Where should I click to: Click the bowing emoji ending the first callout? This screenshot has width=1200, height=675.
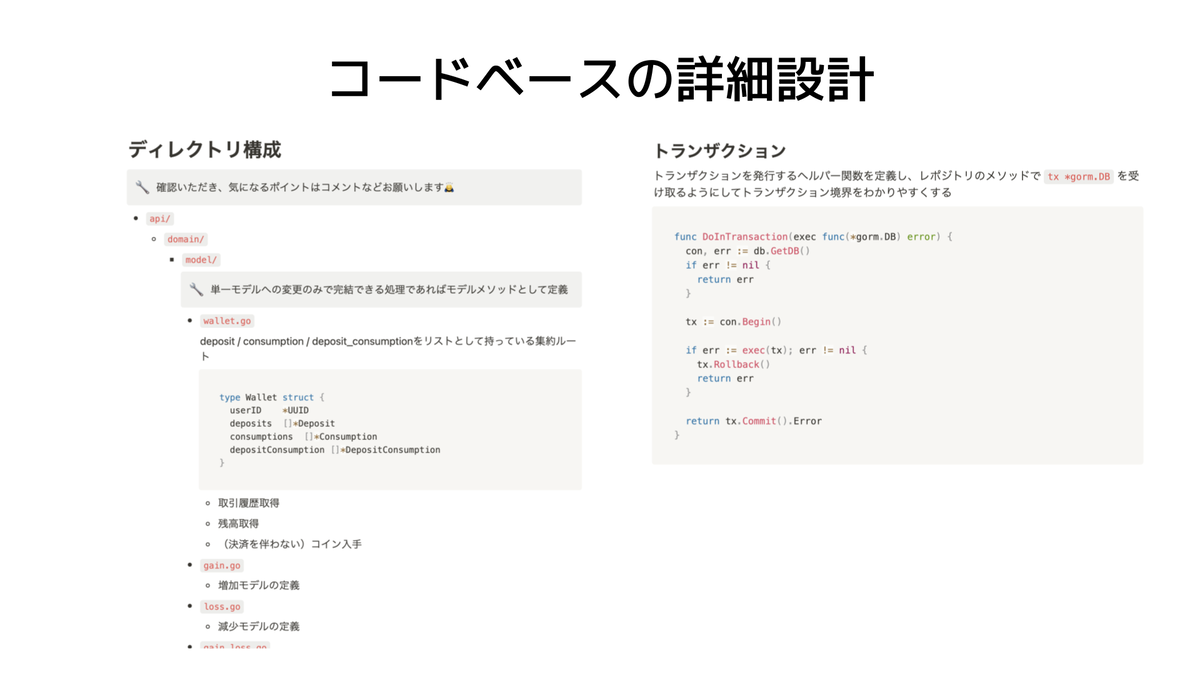pyautogui.click(x=448, y=187)
